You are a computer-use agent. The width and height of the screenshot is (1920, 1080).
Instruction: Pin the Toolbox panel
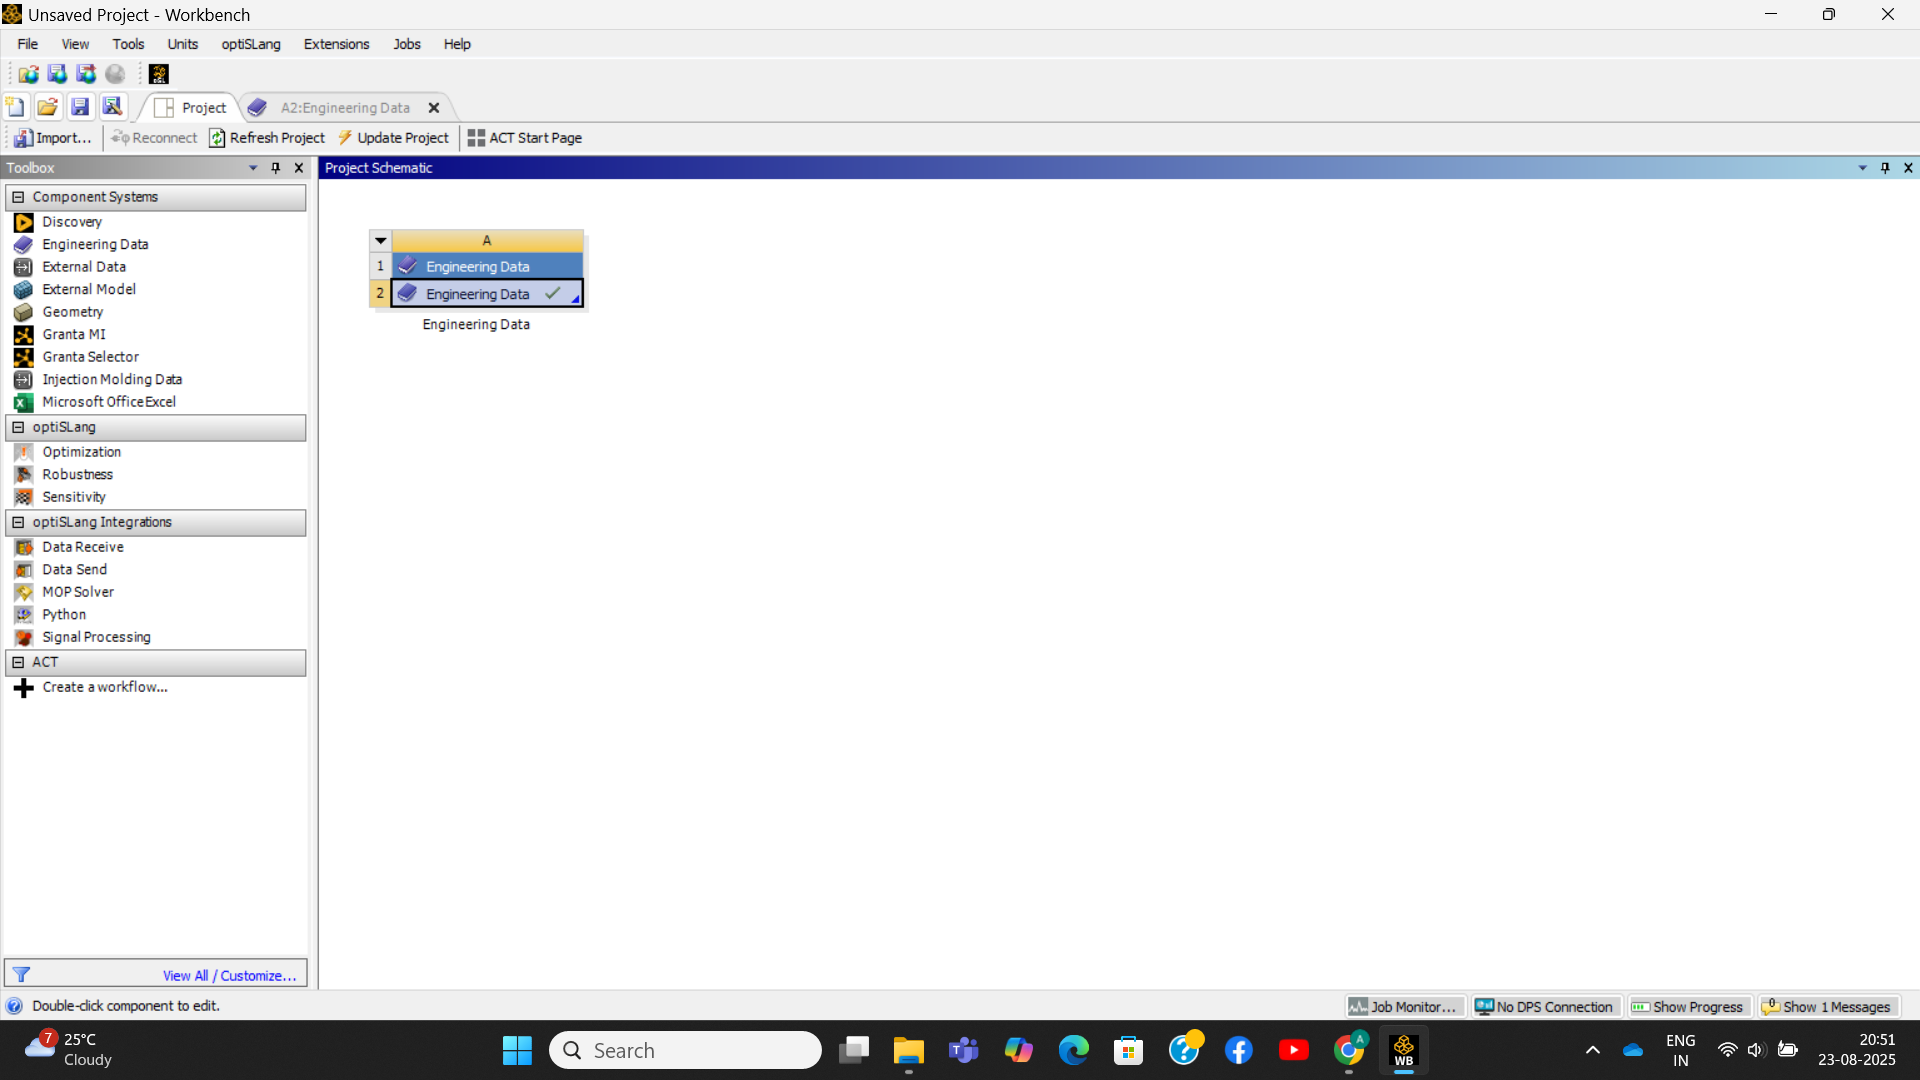click(276, 168)
